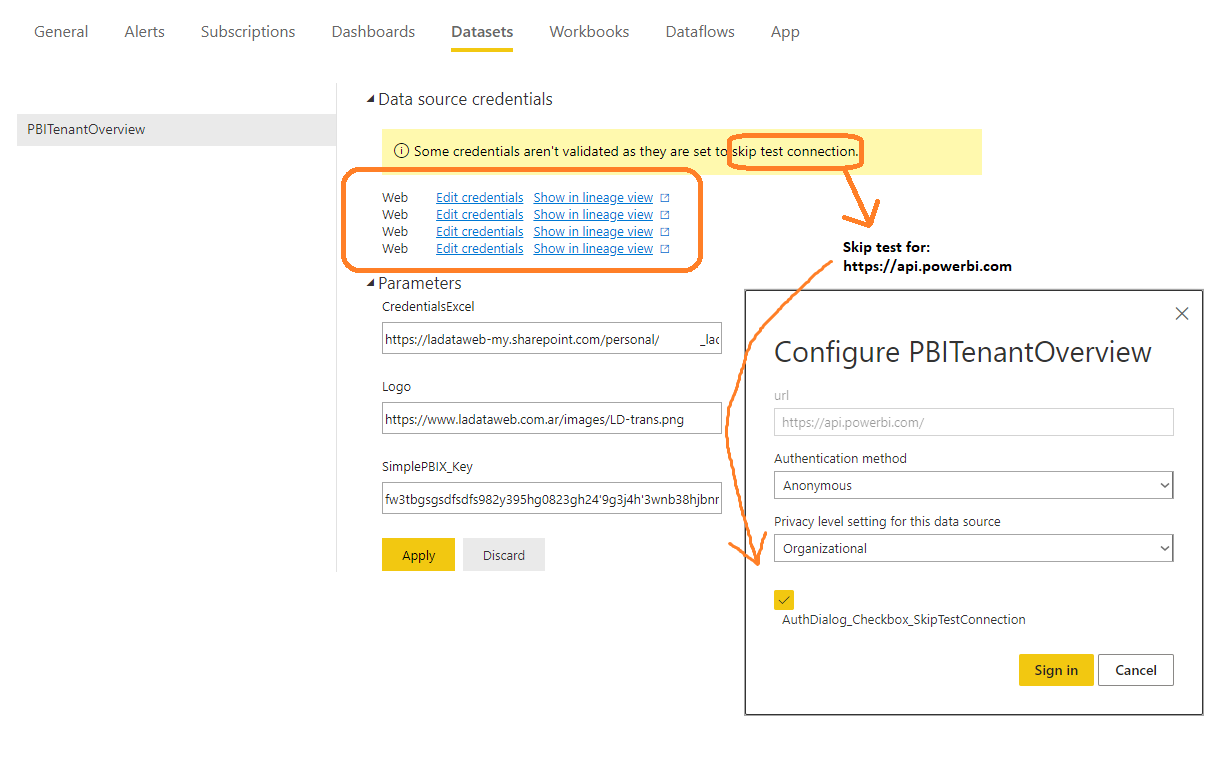
Task: Click external link icon on third Web row
Action: (665, 232)
